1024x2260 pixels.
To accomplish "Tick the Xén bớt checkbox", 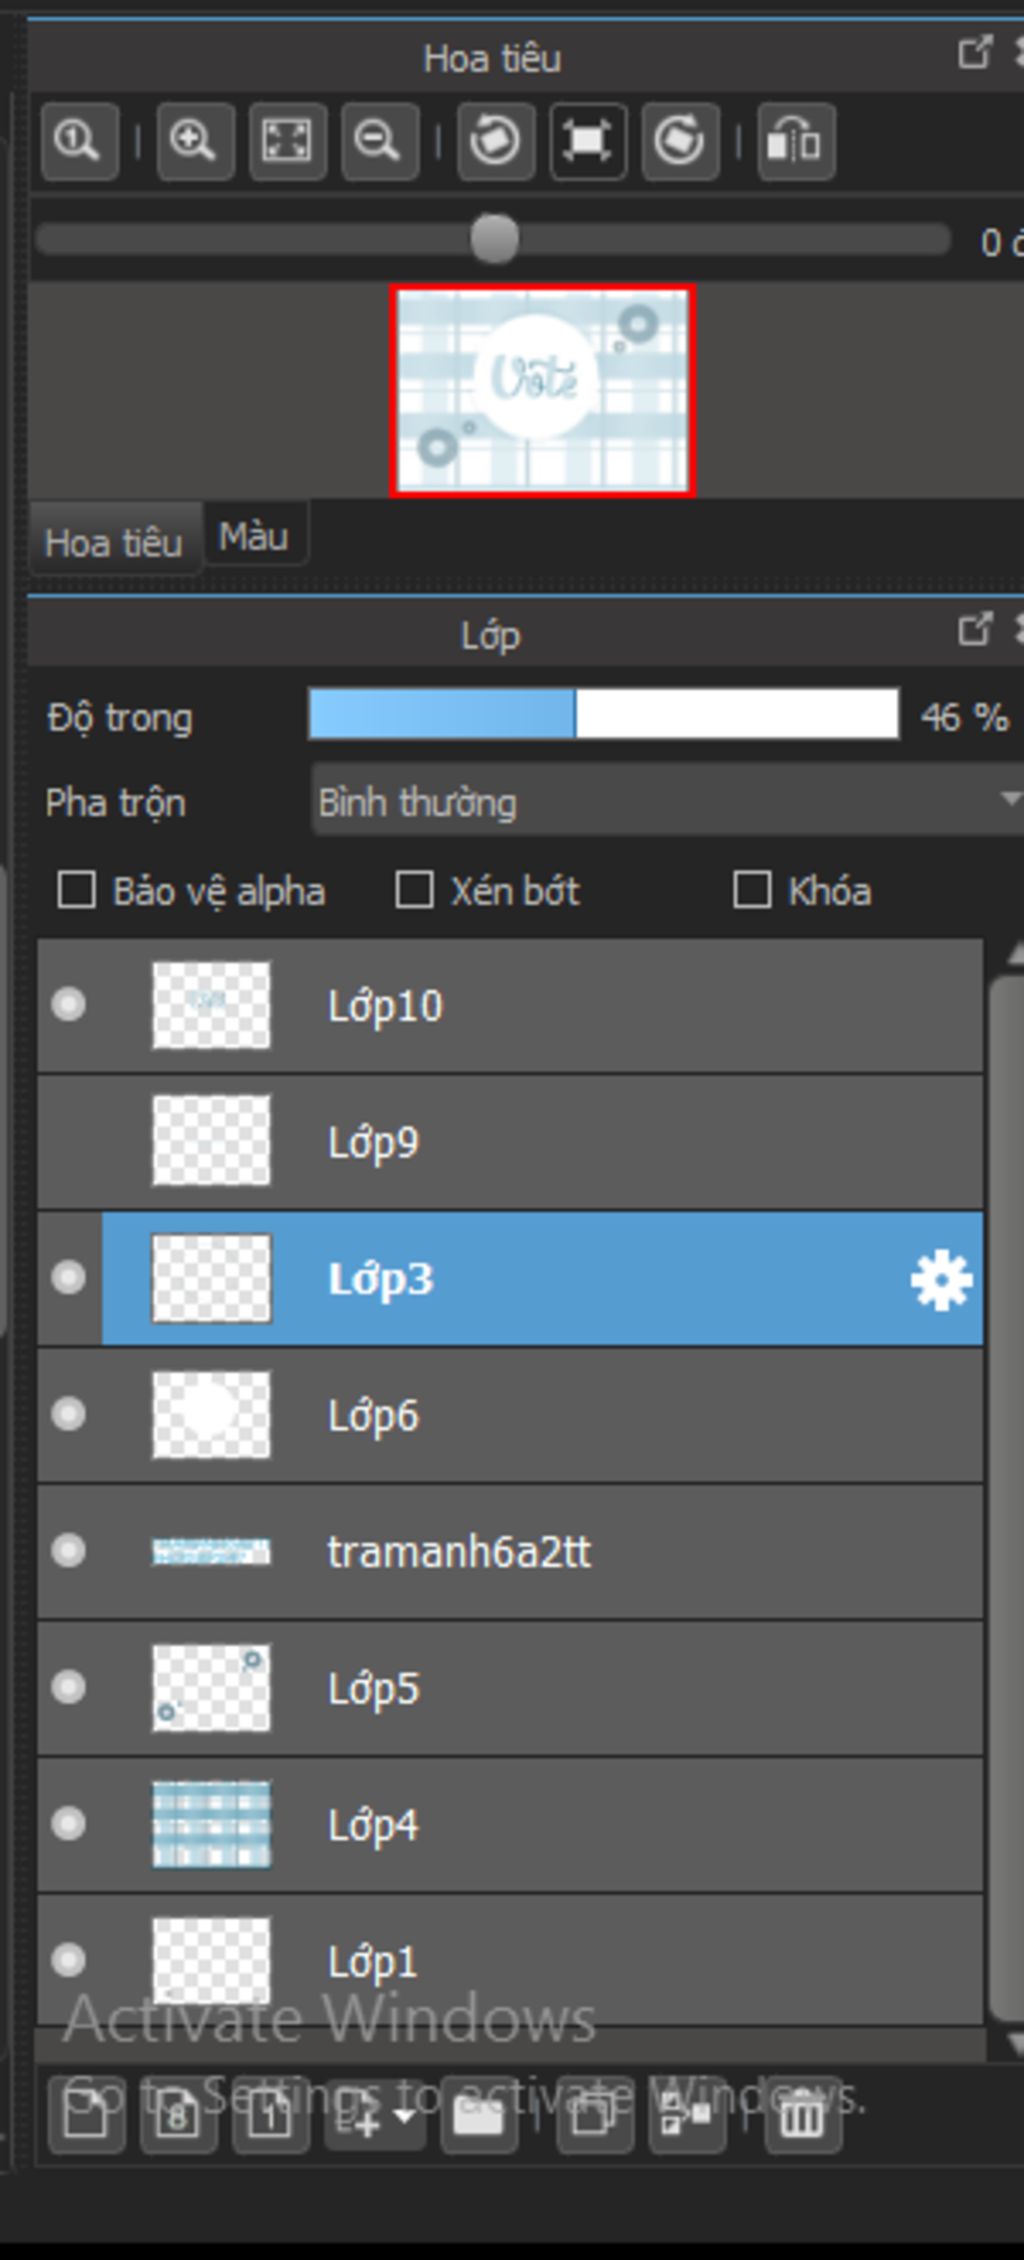I will tap(415, 890).
